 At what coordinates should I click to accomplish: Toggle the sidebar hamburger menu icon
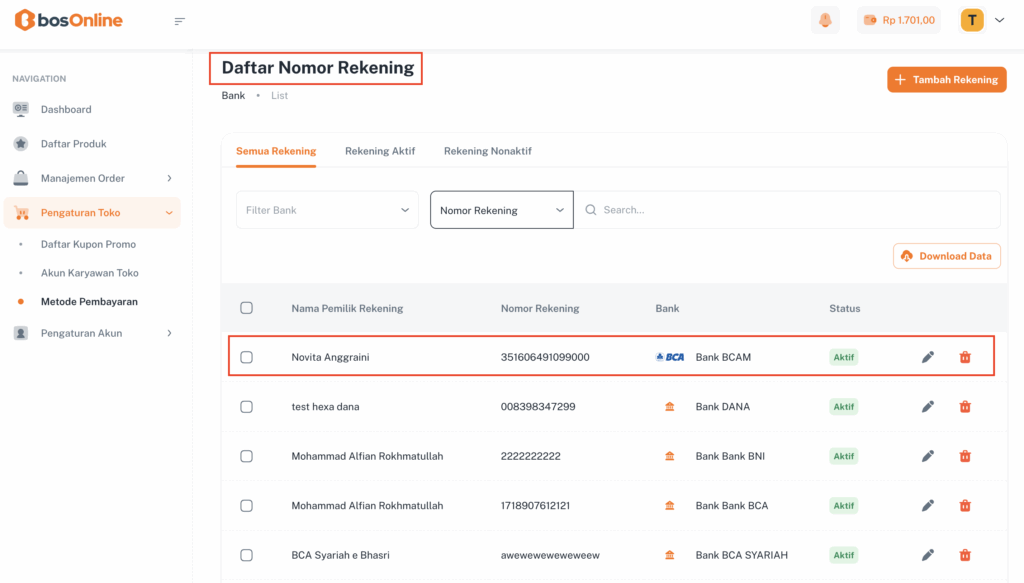tap(180, 21)
